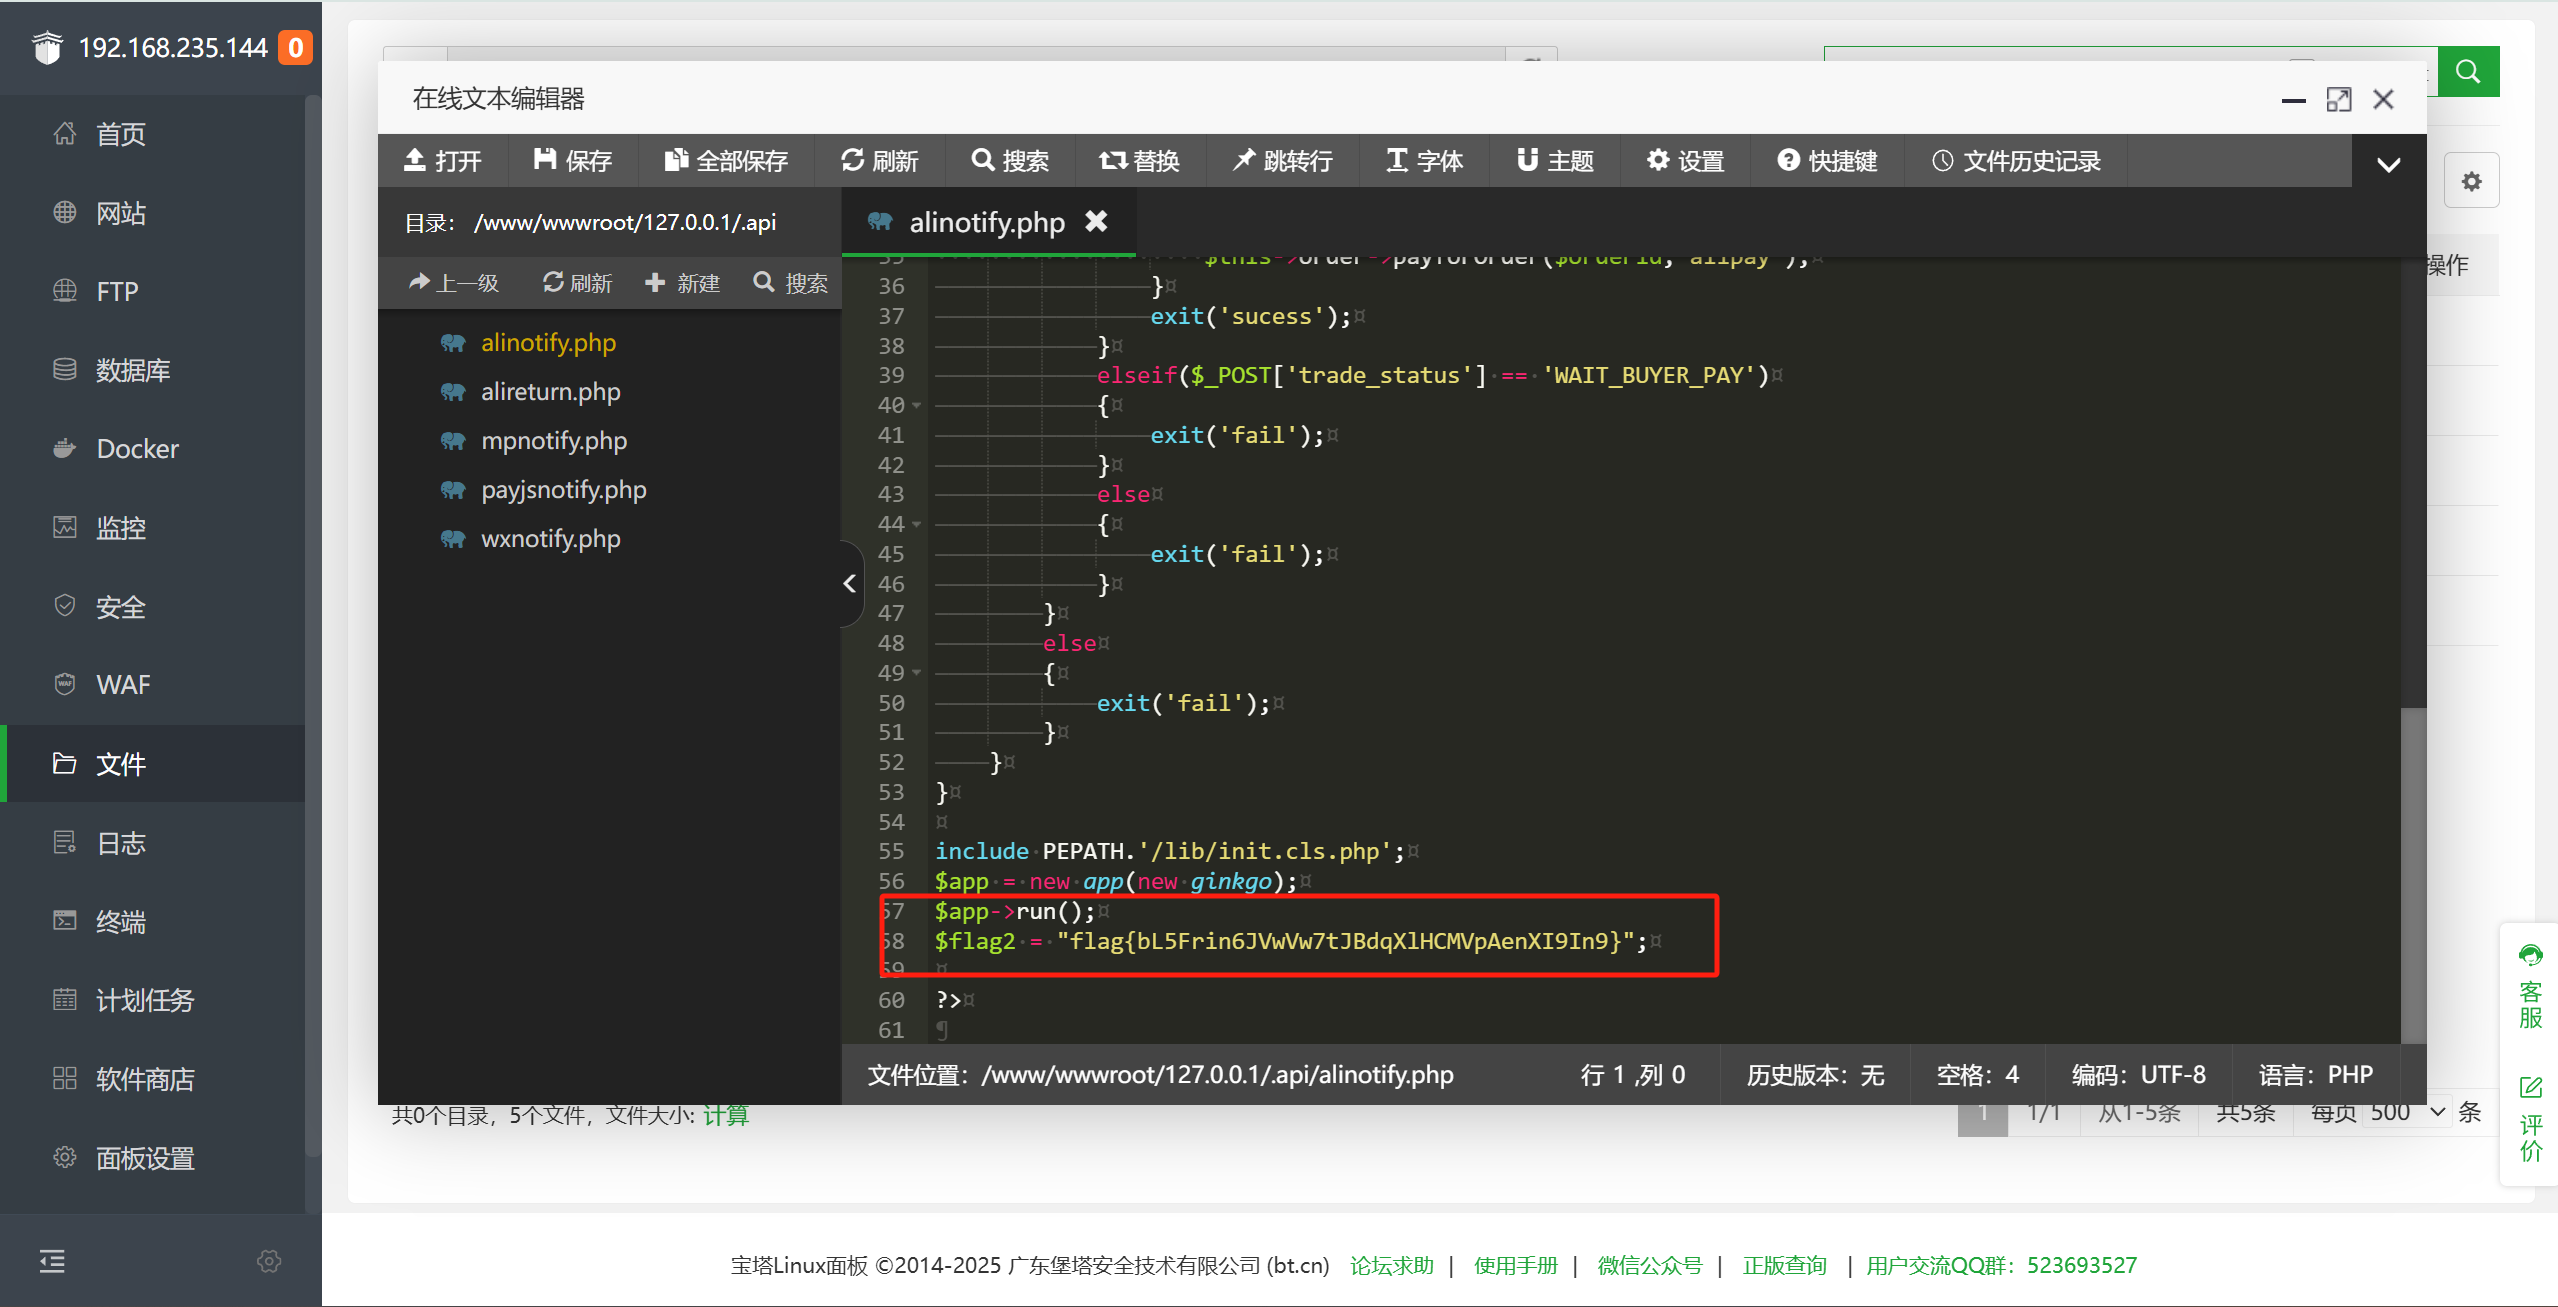Fold code block at line 49
This screenshot has width=2558, height=1307.
click(916, 673)
